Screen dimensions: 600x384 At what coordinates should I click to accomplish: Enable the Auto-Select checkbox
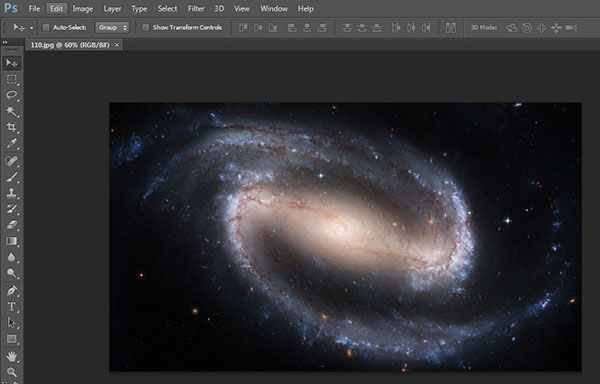46,28
